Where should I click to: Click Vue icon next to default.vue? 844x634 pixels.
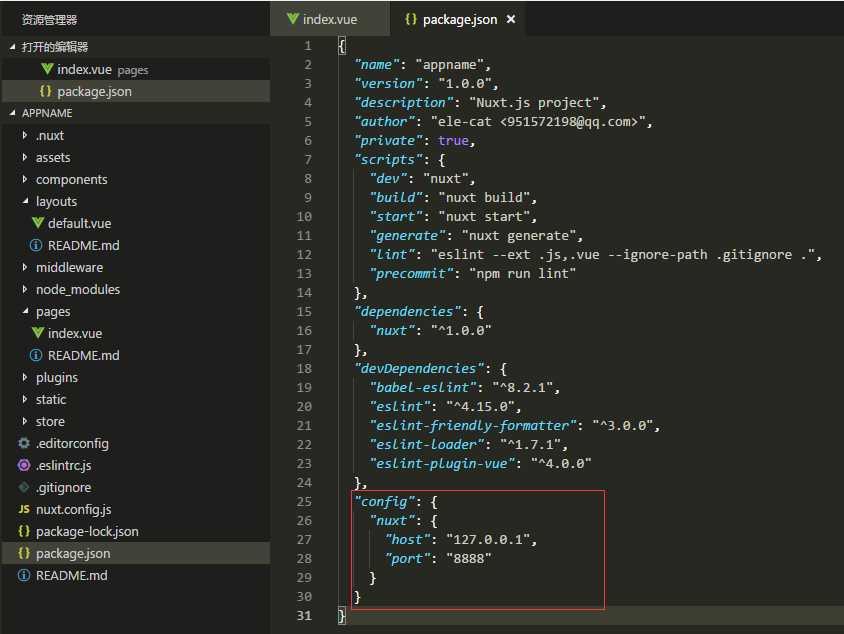click(37, 223)
